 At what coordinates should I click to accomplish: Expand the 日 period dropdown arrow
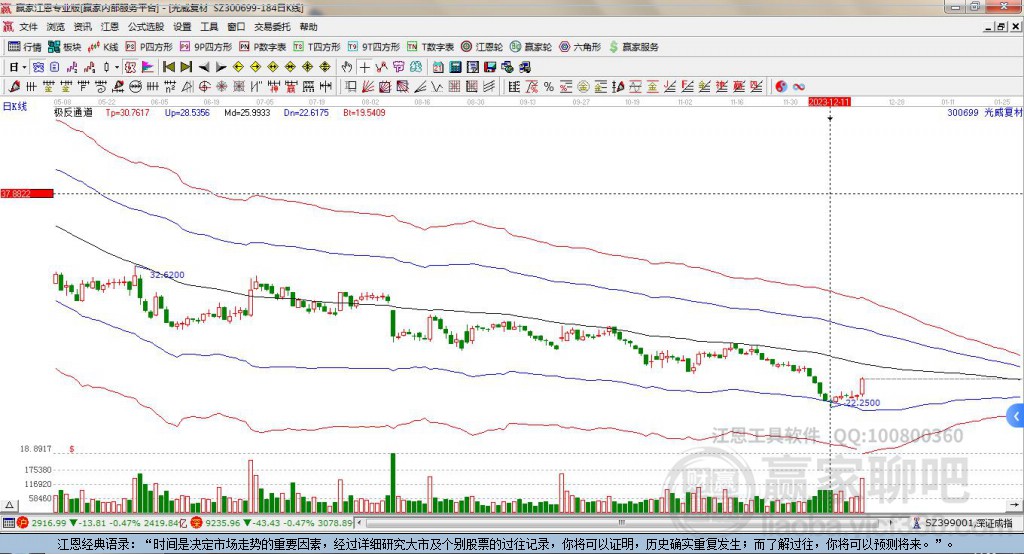tap(24, 67)
